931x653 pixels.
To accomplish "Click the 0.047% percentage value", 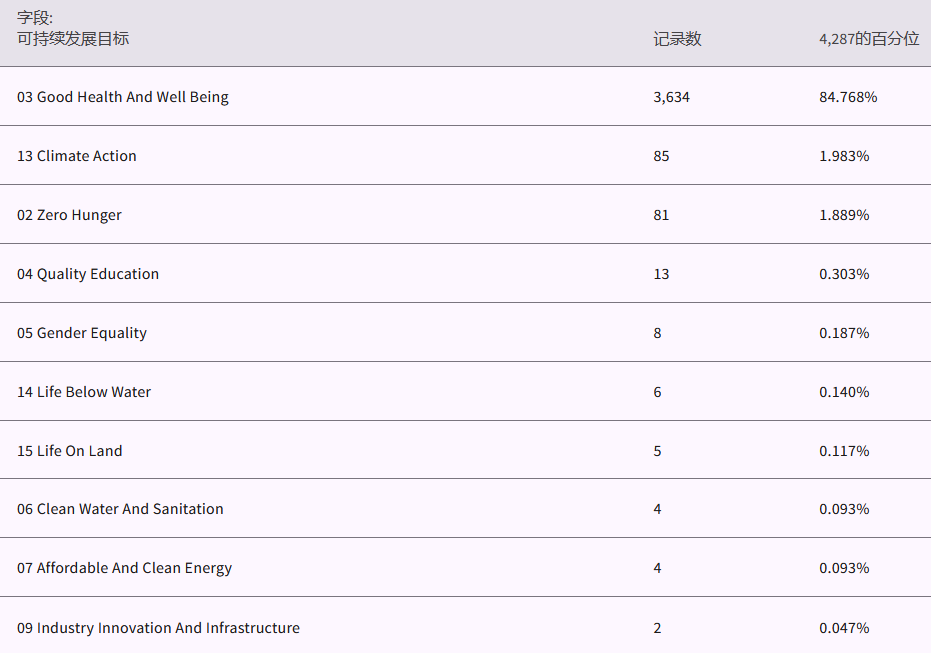I will [x=843, y=628].
